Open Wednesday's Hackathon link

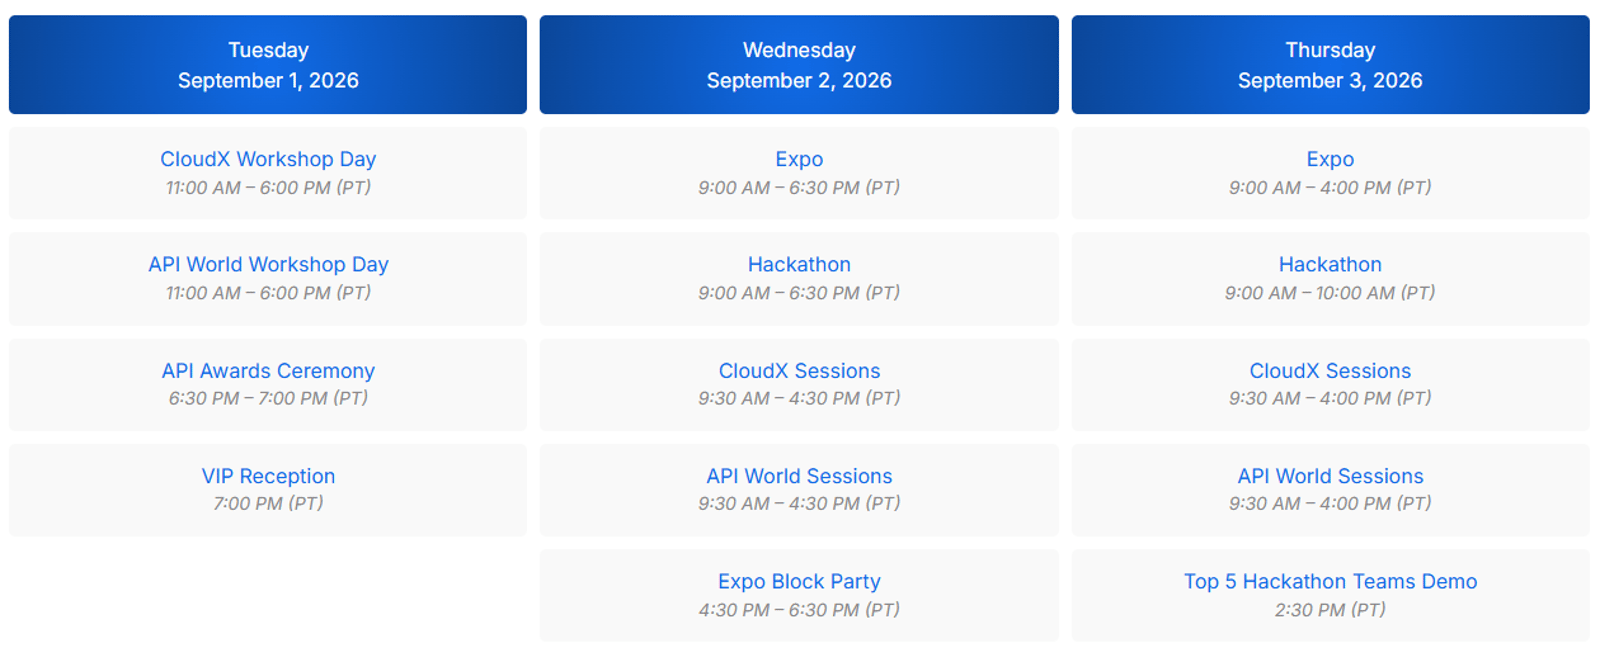point(799,264)
